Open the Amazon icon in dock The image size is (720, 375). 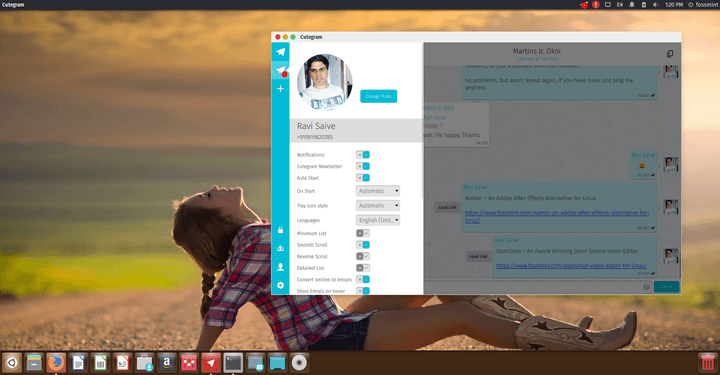click(167, 363)
